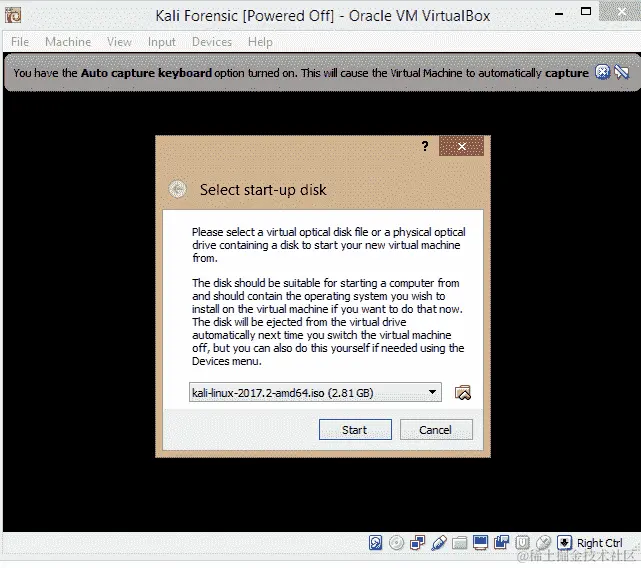Open the Help menu
This screenshot has width=641, height=568.
pos(260,42)
